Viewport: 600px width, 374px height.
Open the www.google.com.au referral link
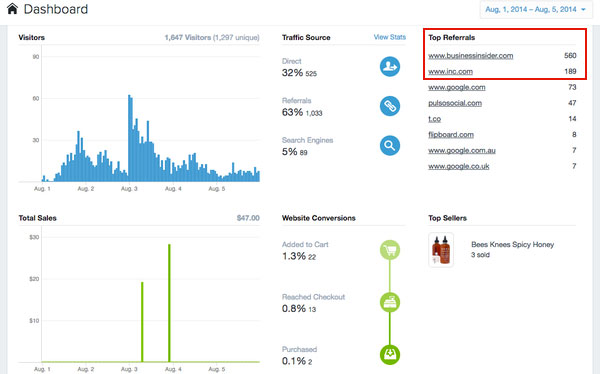(462, 150)
